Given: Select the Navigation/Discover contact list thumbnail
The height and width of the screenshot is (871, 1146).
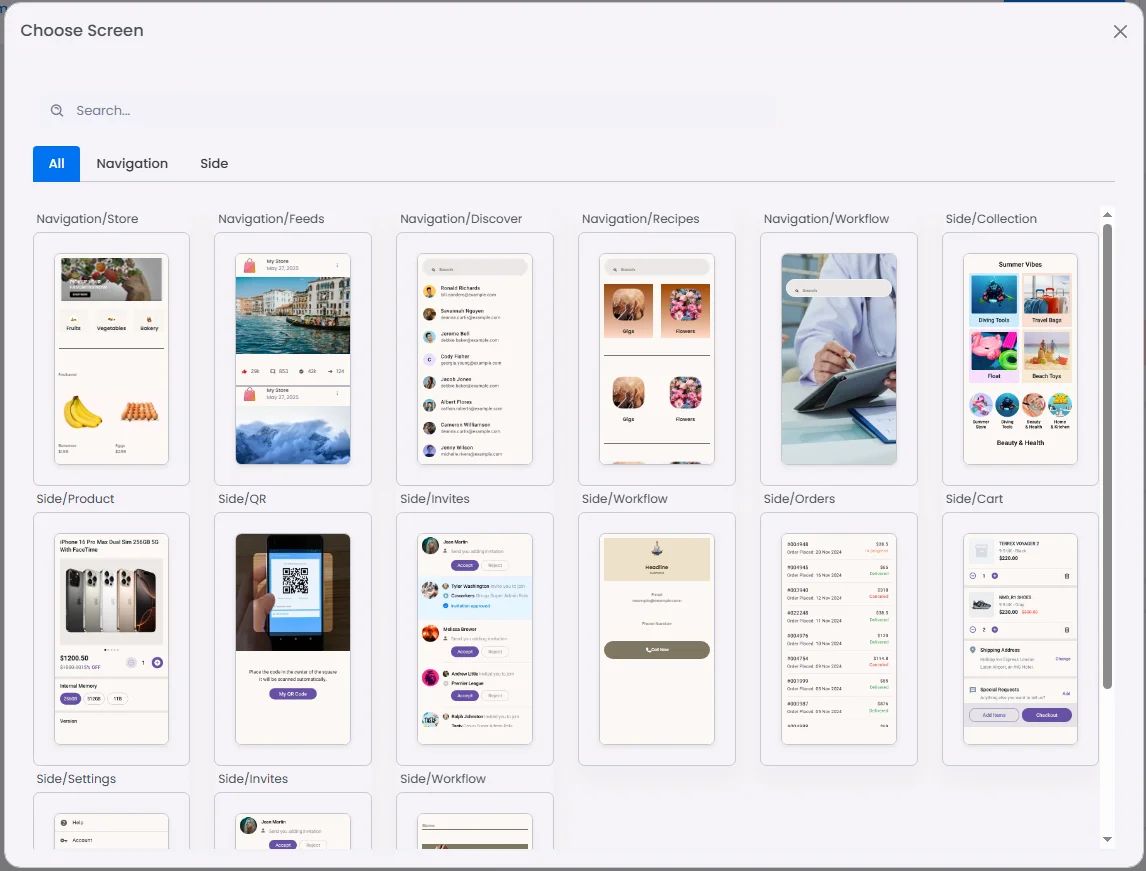Looking at the screenshot, I should (475, 359).
